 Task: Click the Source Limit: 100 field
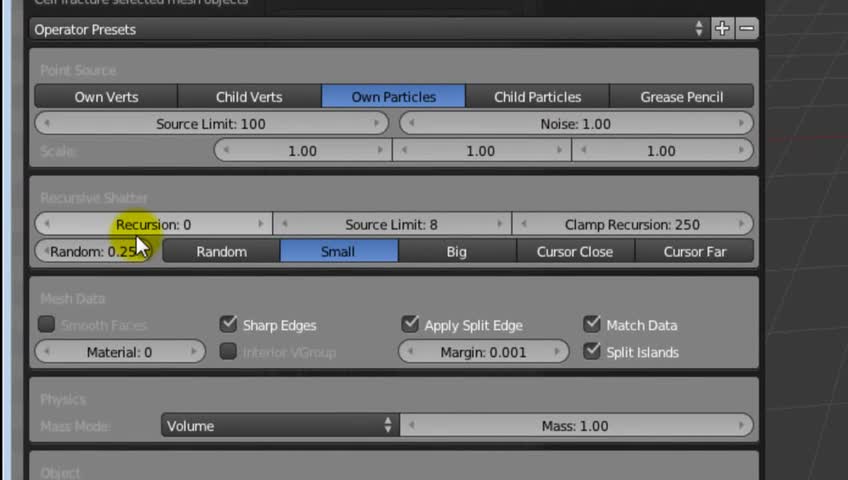click(x=211, y=124)
